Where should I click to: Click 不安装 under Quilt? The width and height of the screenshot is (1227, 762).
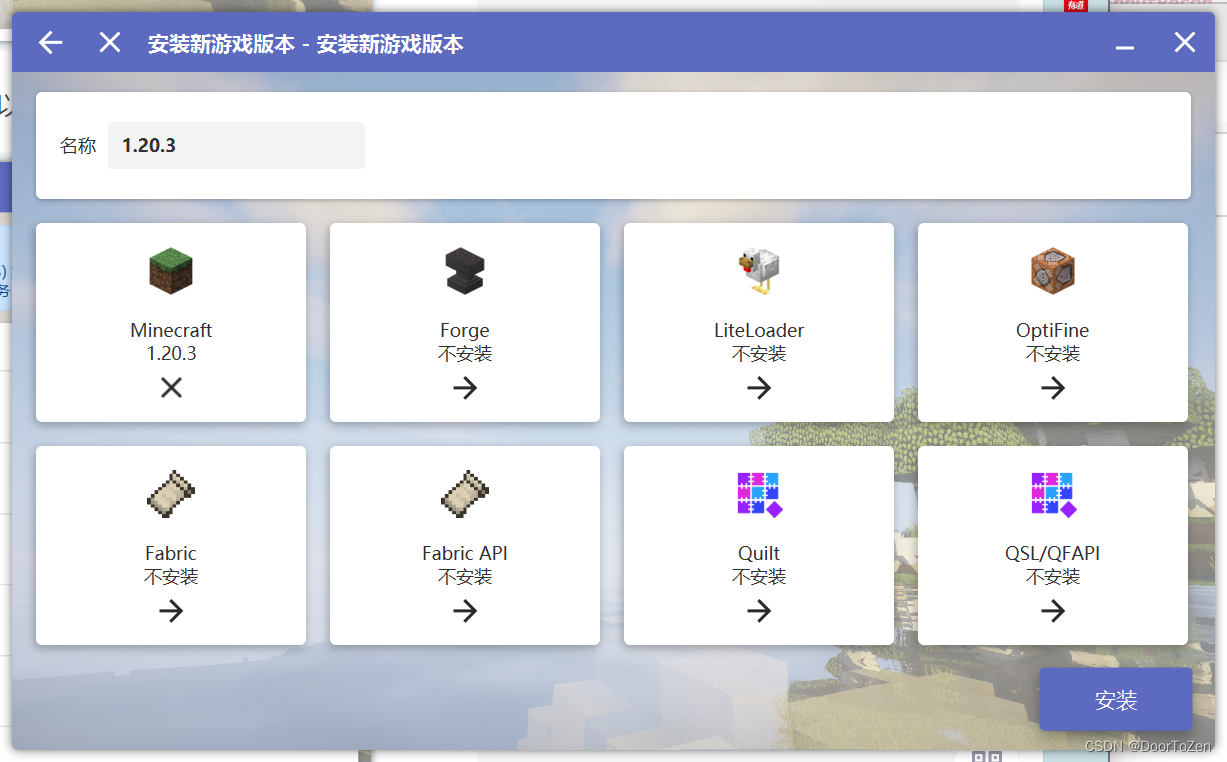pos(759,577)
